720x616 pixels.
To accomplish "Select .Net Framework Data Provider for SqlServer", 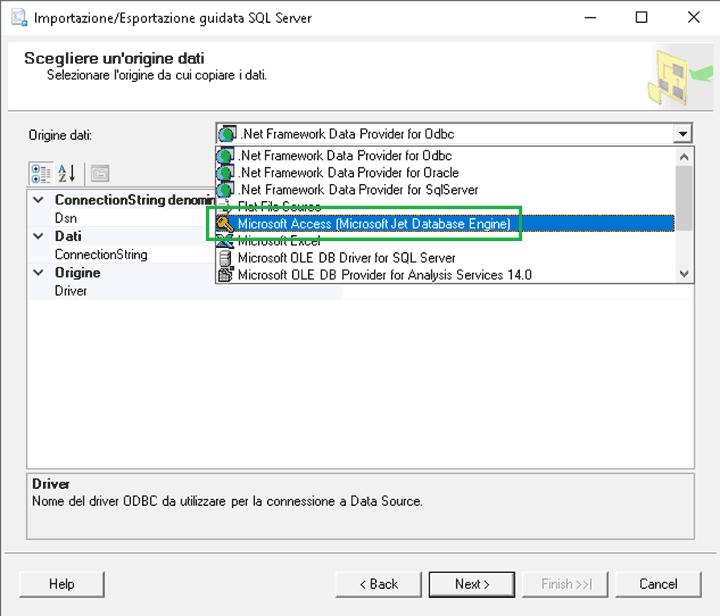I will tap(445, 190).
